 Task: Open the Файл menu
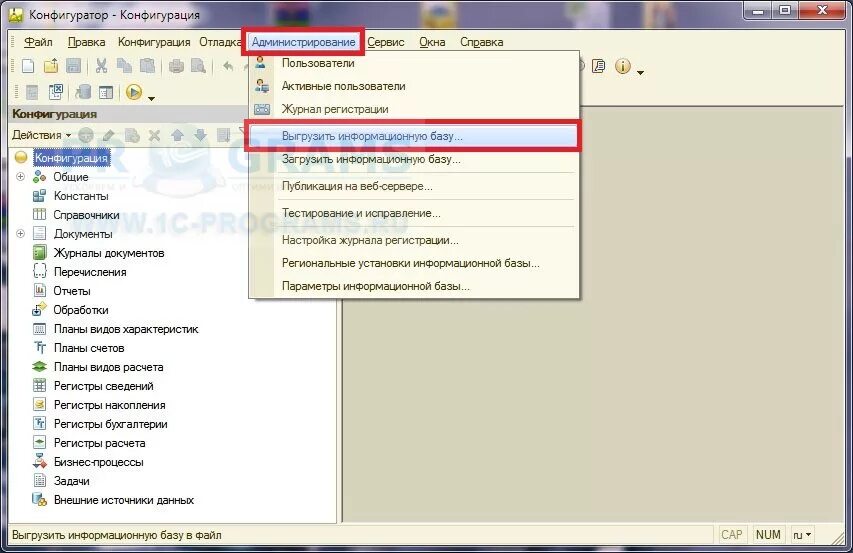(39, 42)
